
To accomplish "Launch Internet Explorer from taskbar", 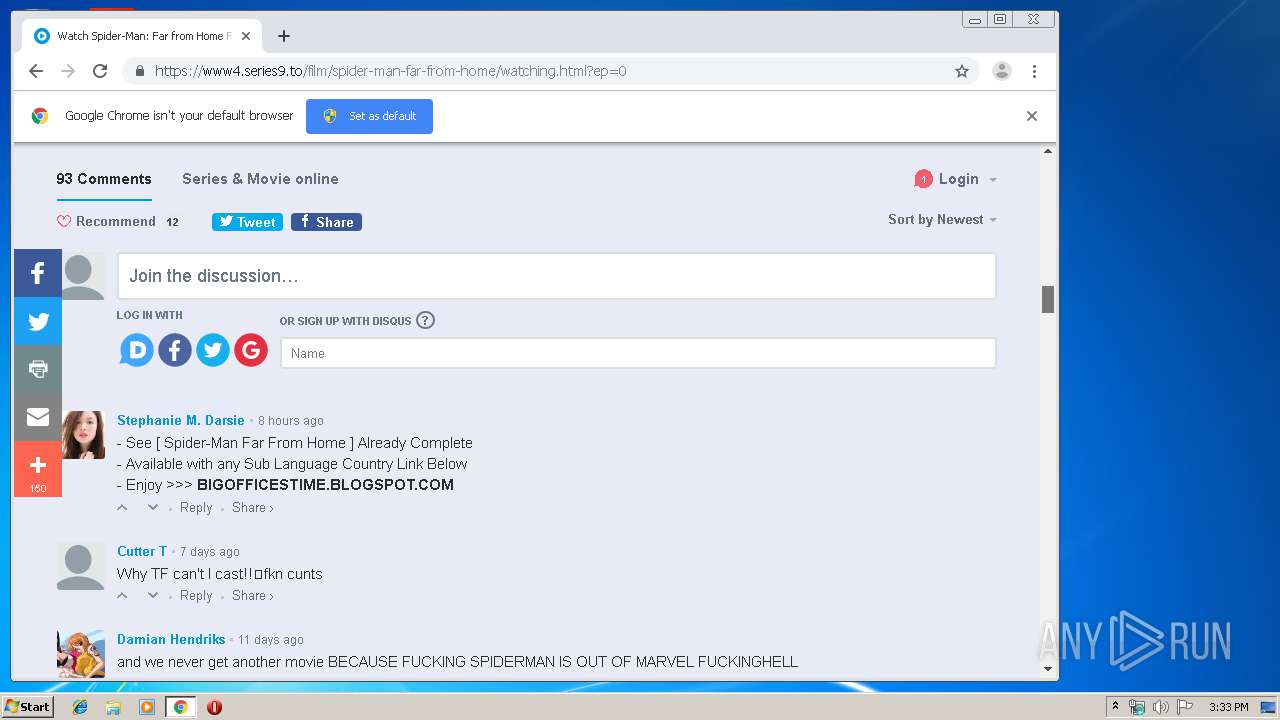I will tap(80, 707).
